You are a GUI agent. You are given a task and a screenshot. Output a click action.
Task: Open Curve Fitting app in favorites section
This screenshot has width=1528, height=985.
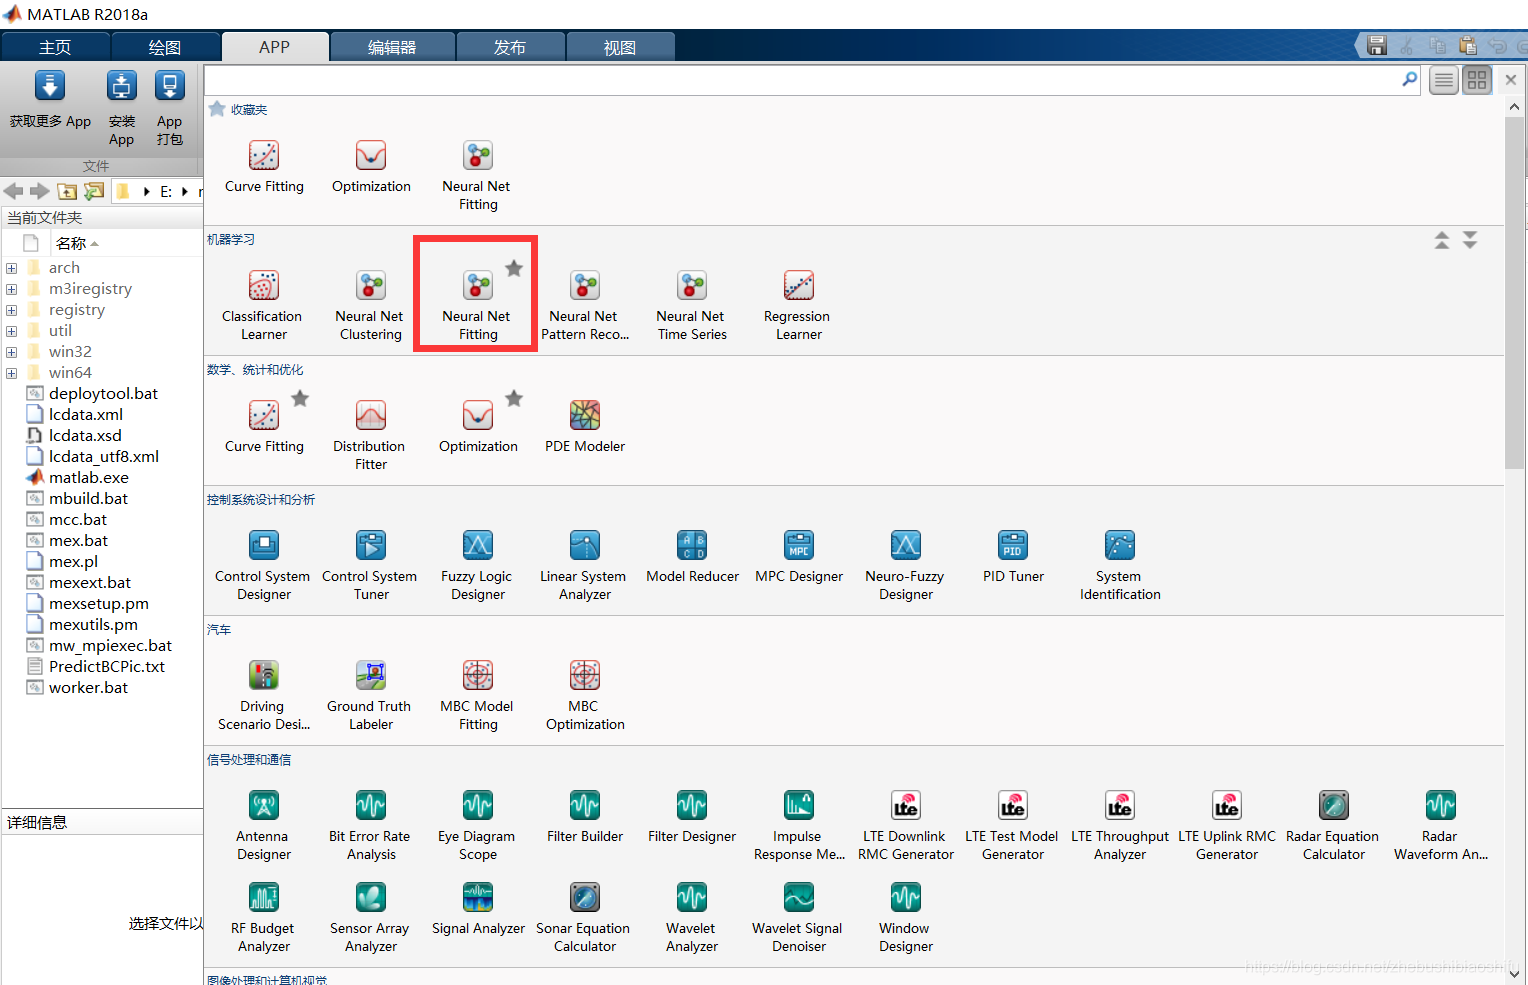pyautogui.click(x=264, y=166)
